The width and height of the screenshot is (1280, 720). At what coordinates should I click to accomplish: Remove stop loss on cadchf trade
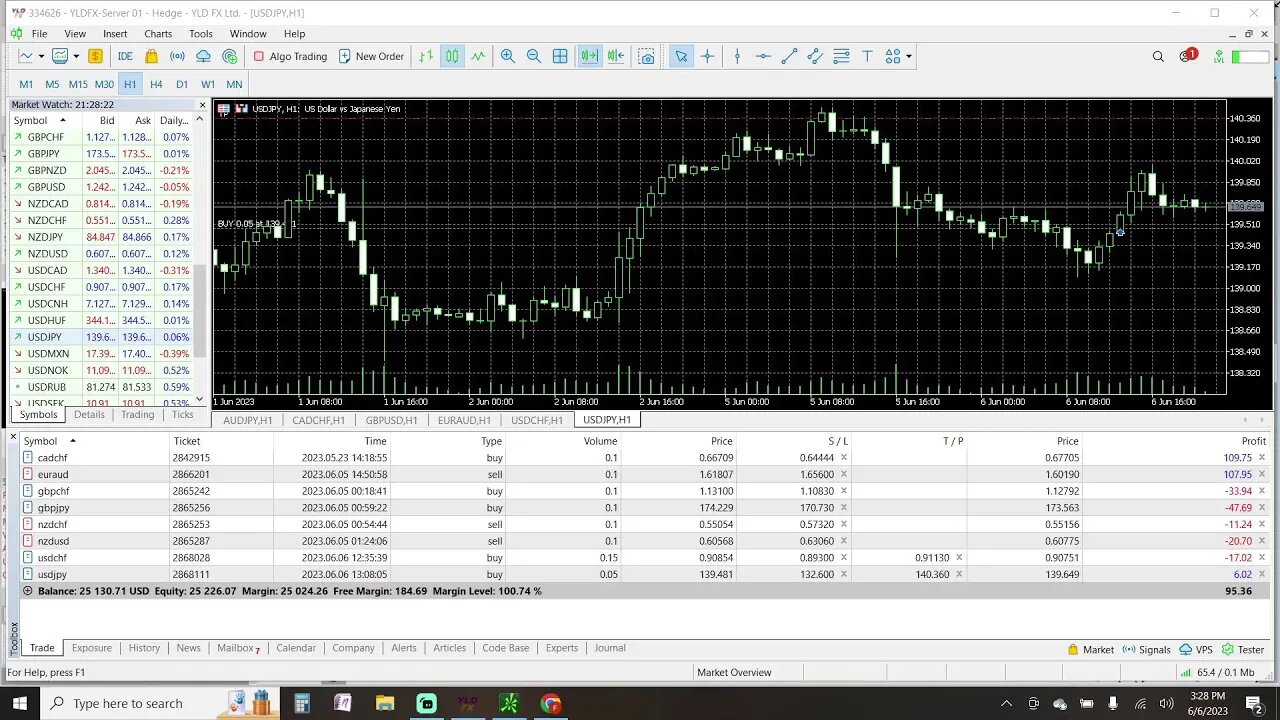pyautogui.click(x=844, y=458)
